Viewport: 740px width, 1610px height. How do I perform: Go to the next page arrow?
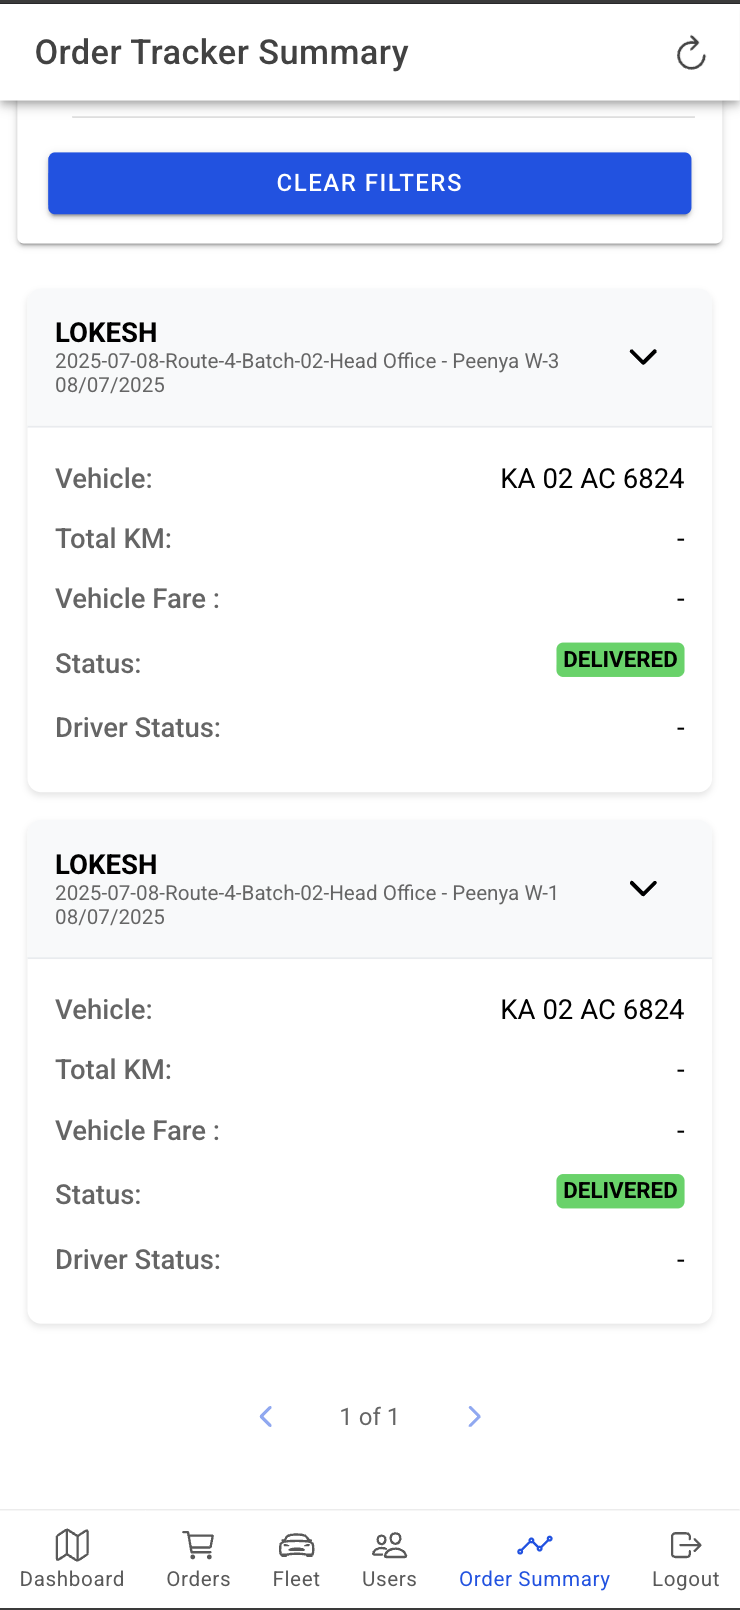[474, 1416]
